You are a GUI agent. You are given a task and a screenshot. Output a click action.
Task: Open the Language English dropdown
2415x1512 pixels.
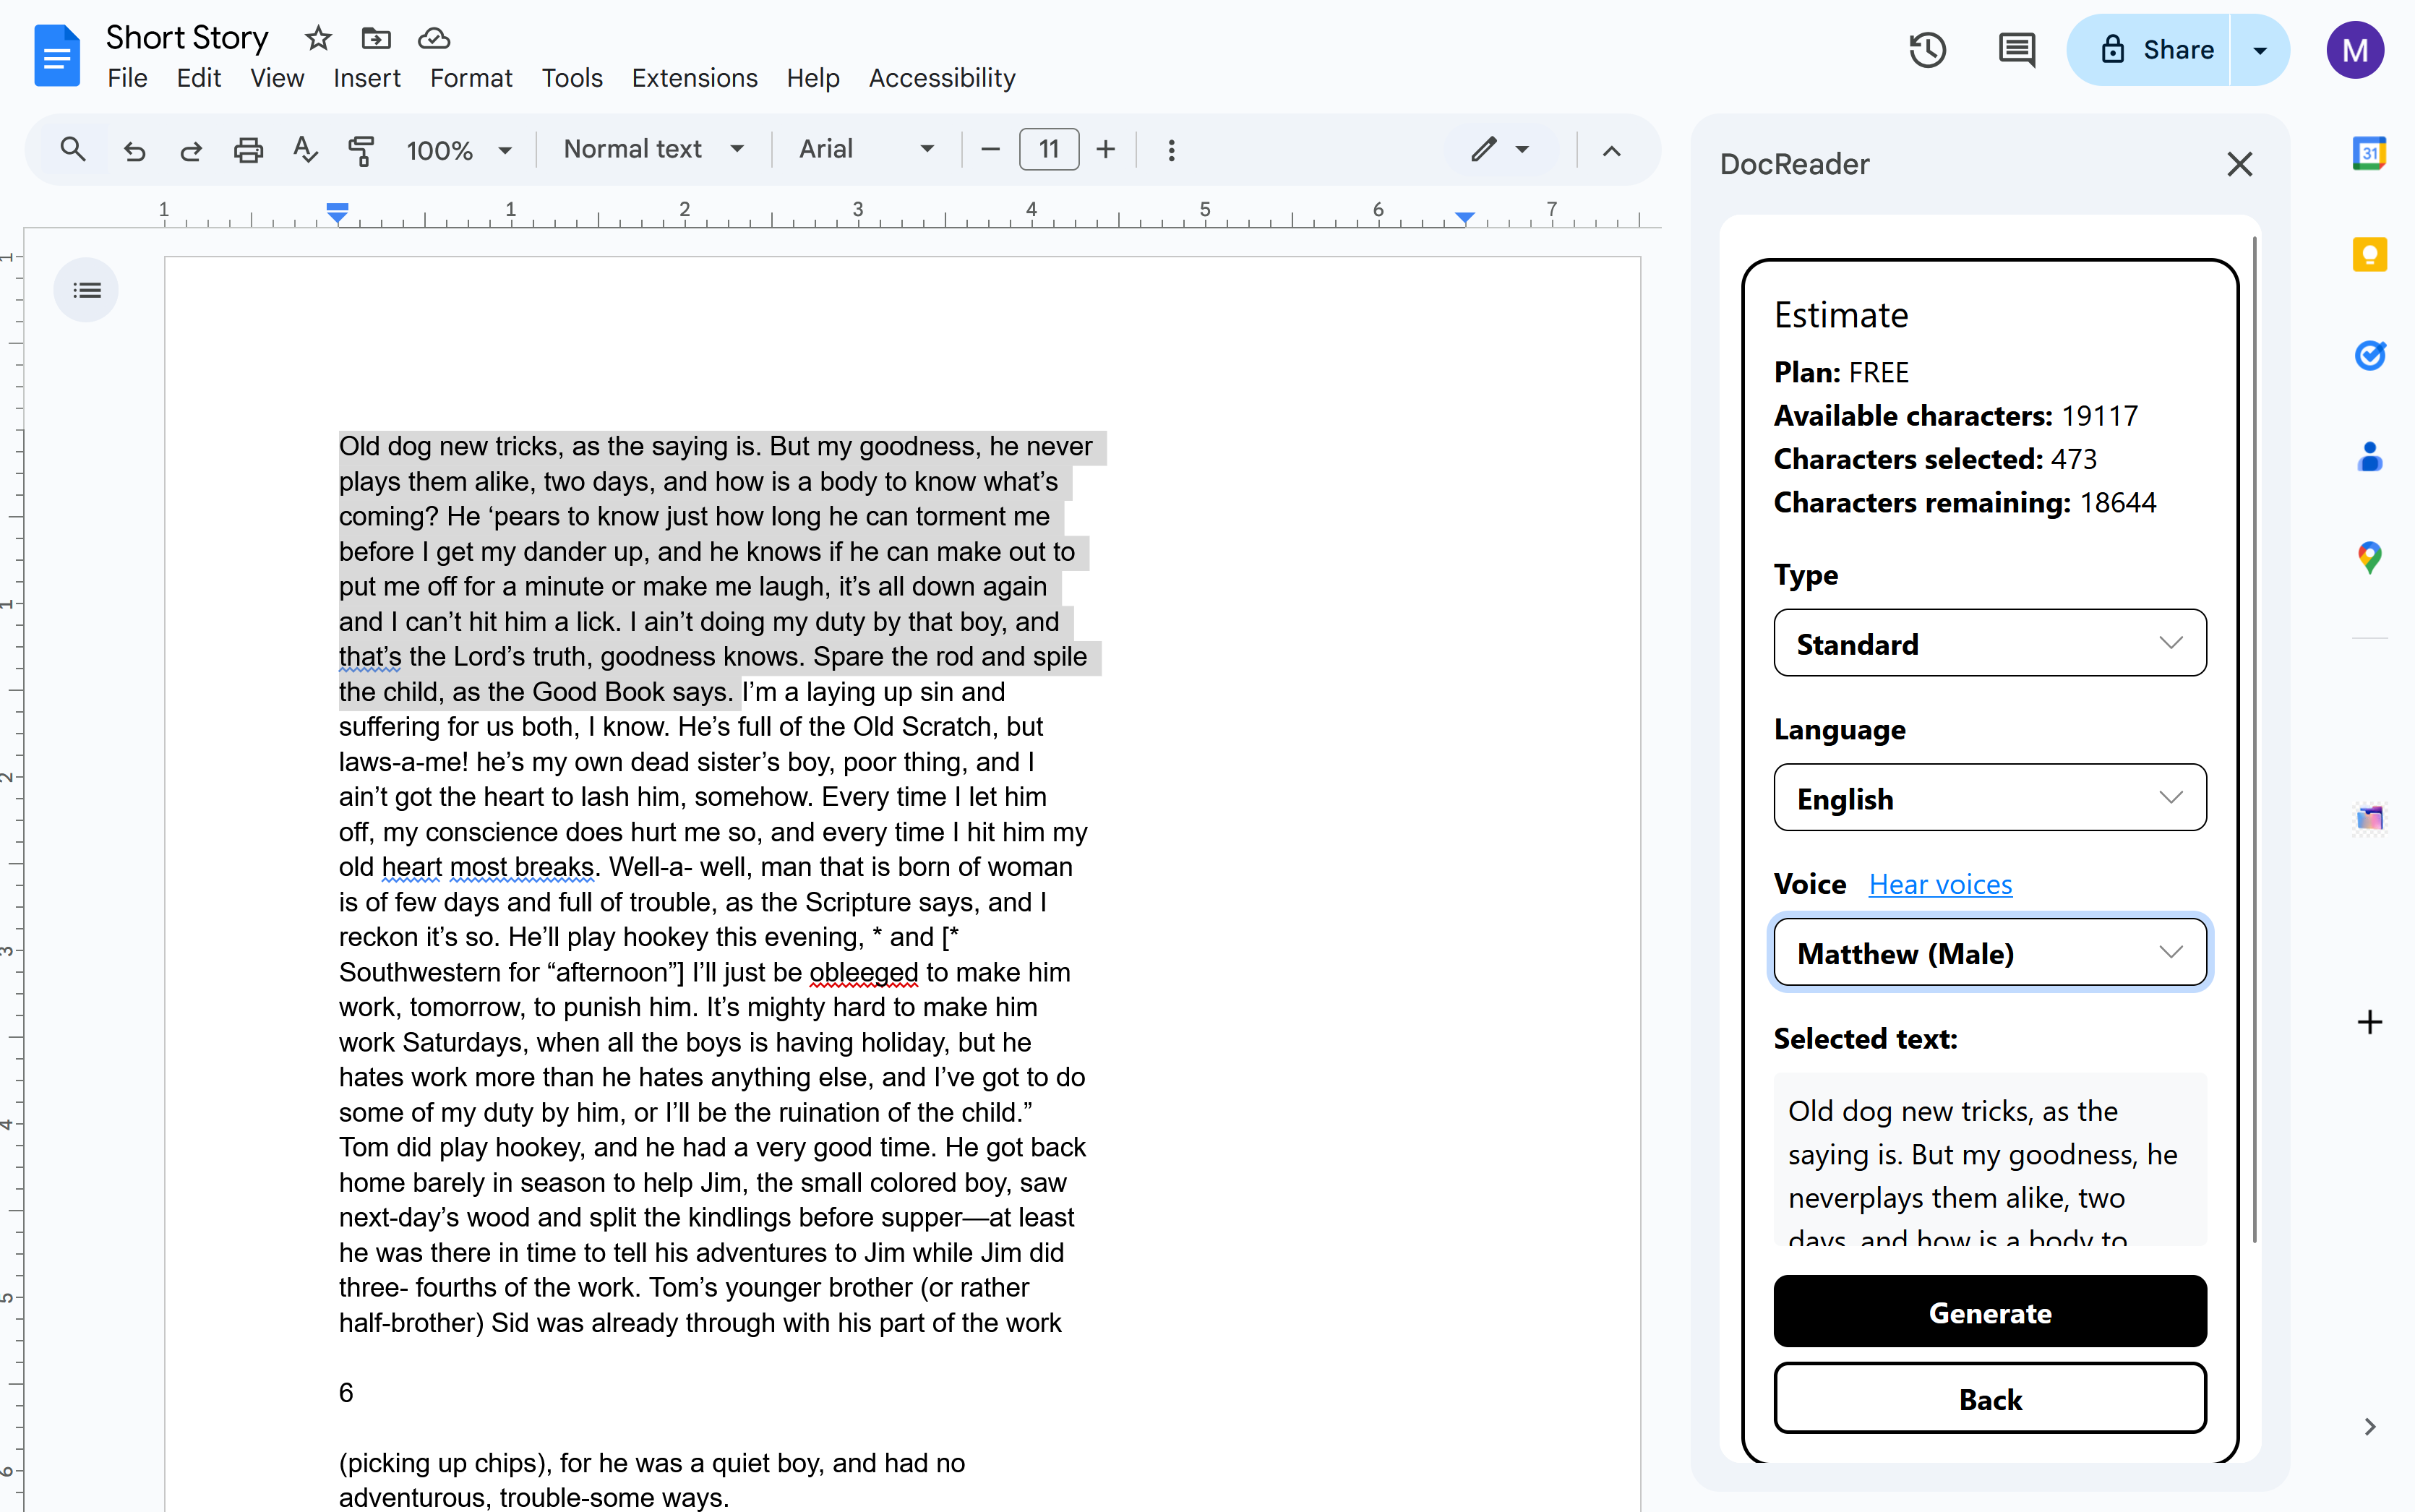tap(1989, 798)
